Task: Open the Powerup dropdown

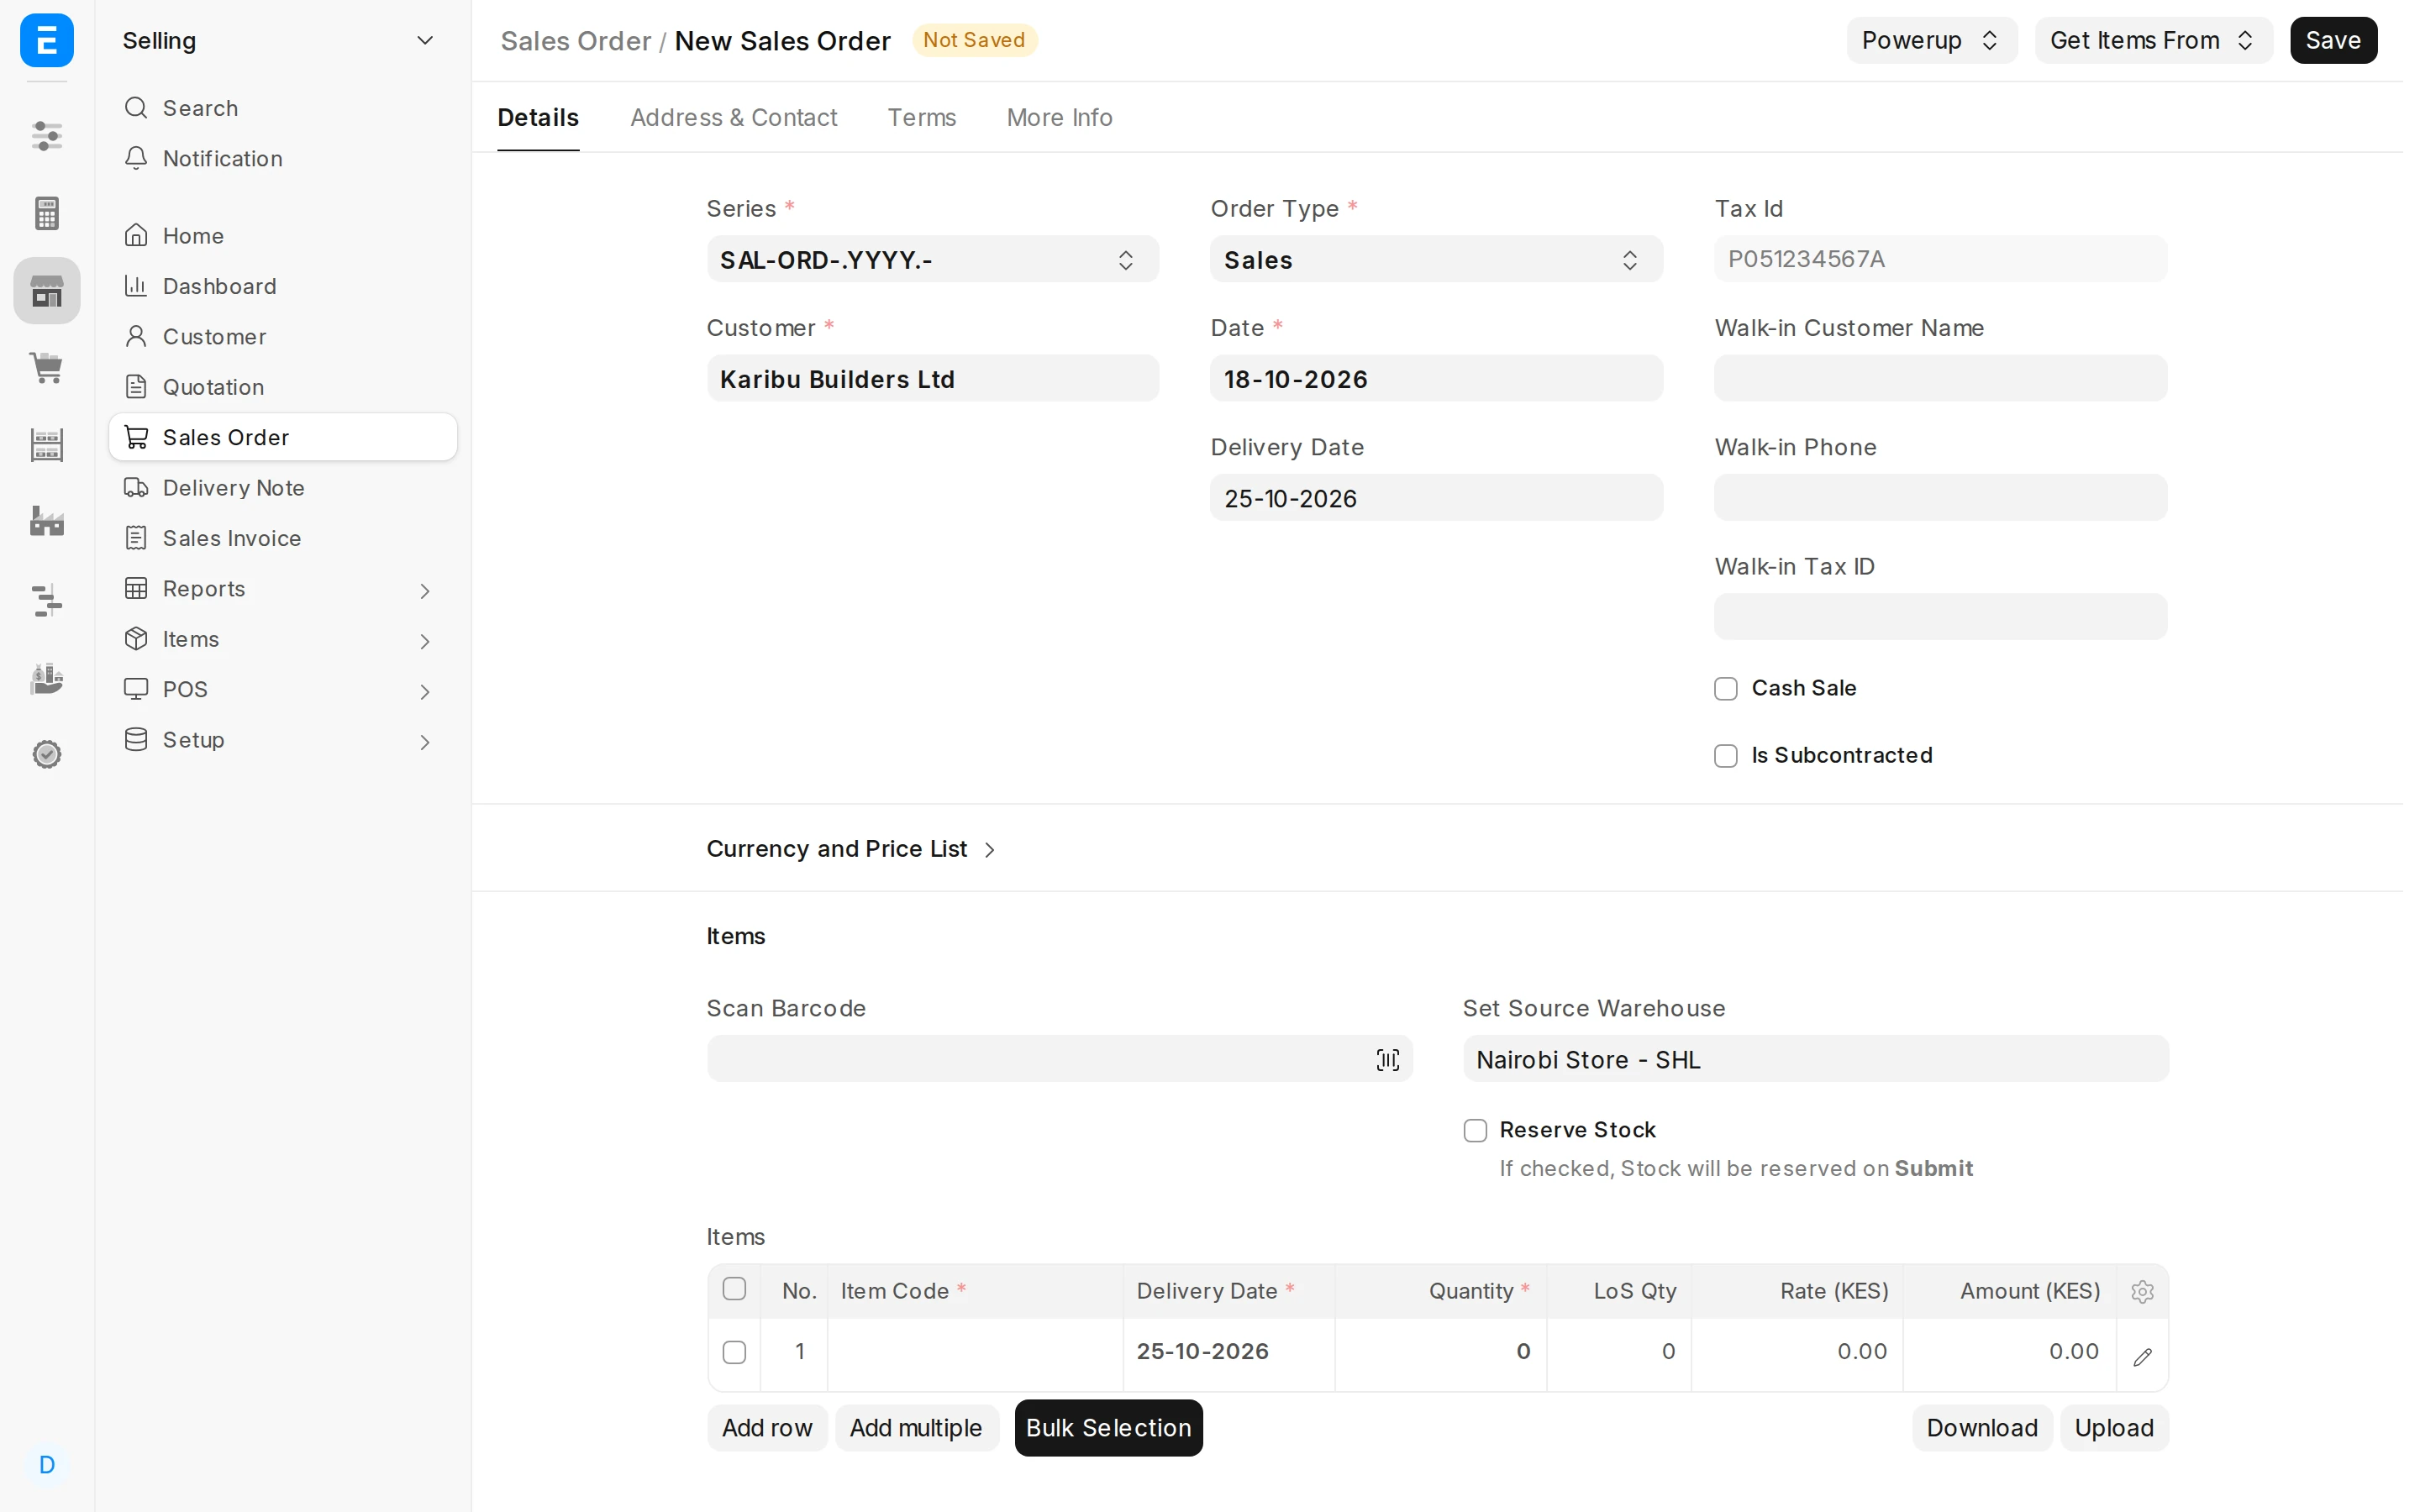Action: (1932, 40)
